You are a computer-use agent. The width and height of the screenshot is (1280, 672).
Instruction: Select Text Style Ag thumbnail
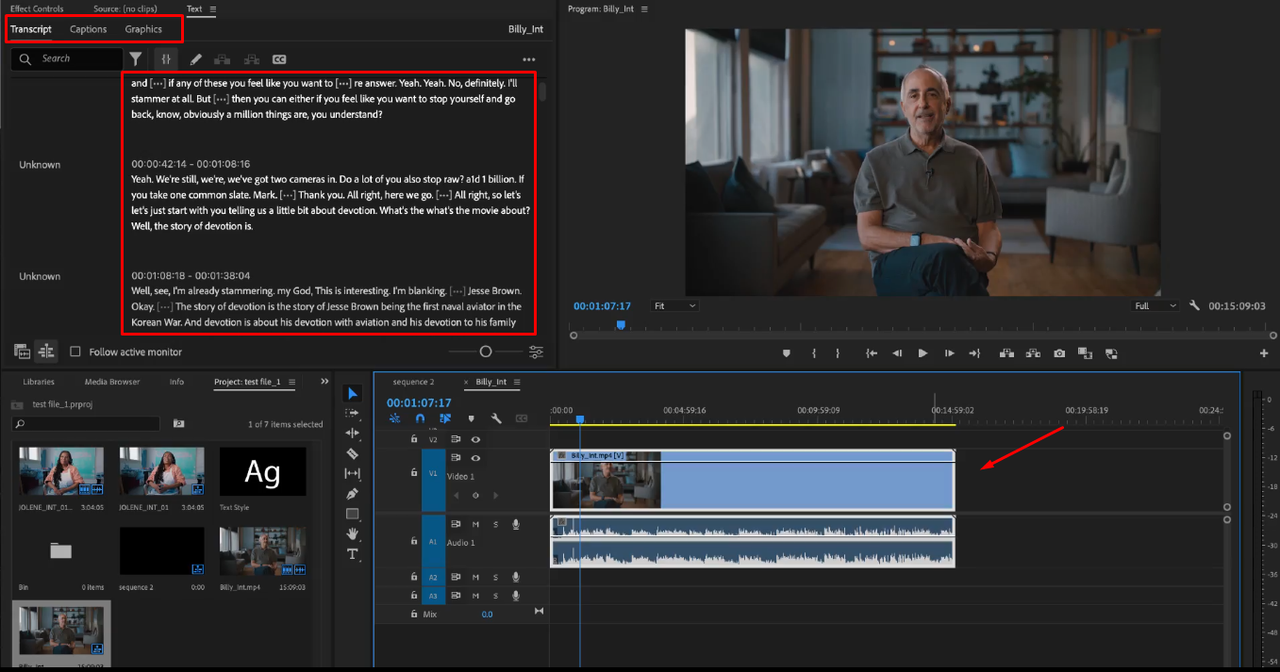[262, 471]
